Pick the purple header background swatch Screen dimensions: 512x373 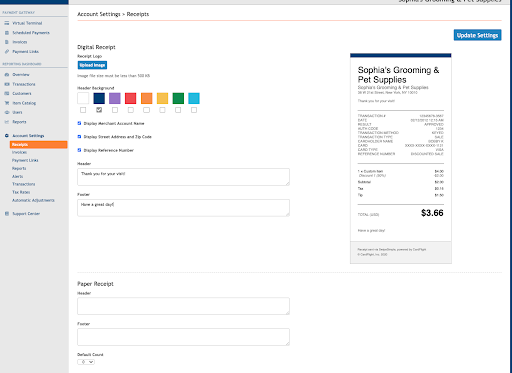point(115,98)
